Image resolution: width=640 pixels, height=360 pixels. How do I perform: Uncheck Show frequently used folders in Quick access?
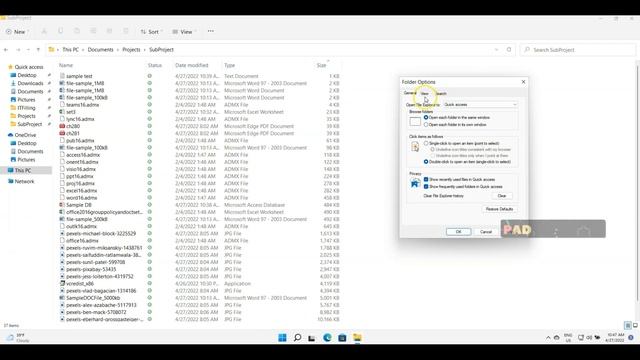(x=426, y=187)
